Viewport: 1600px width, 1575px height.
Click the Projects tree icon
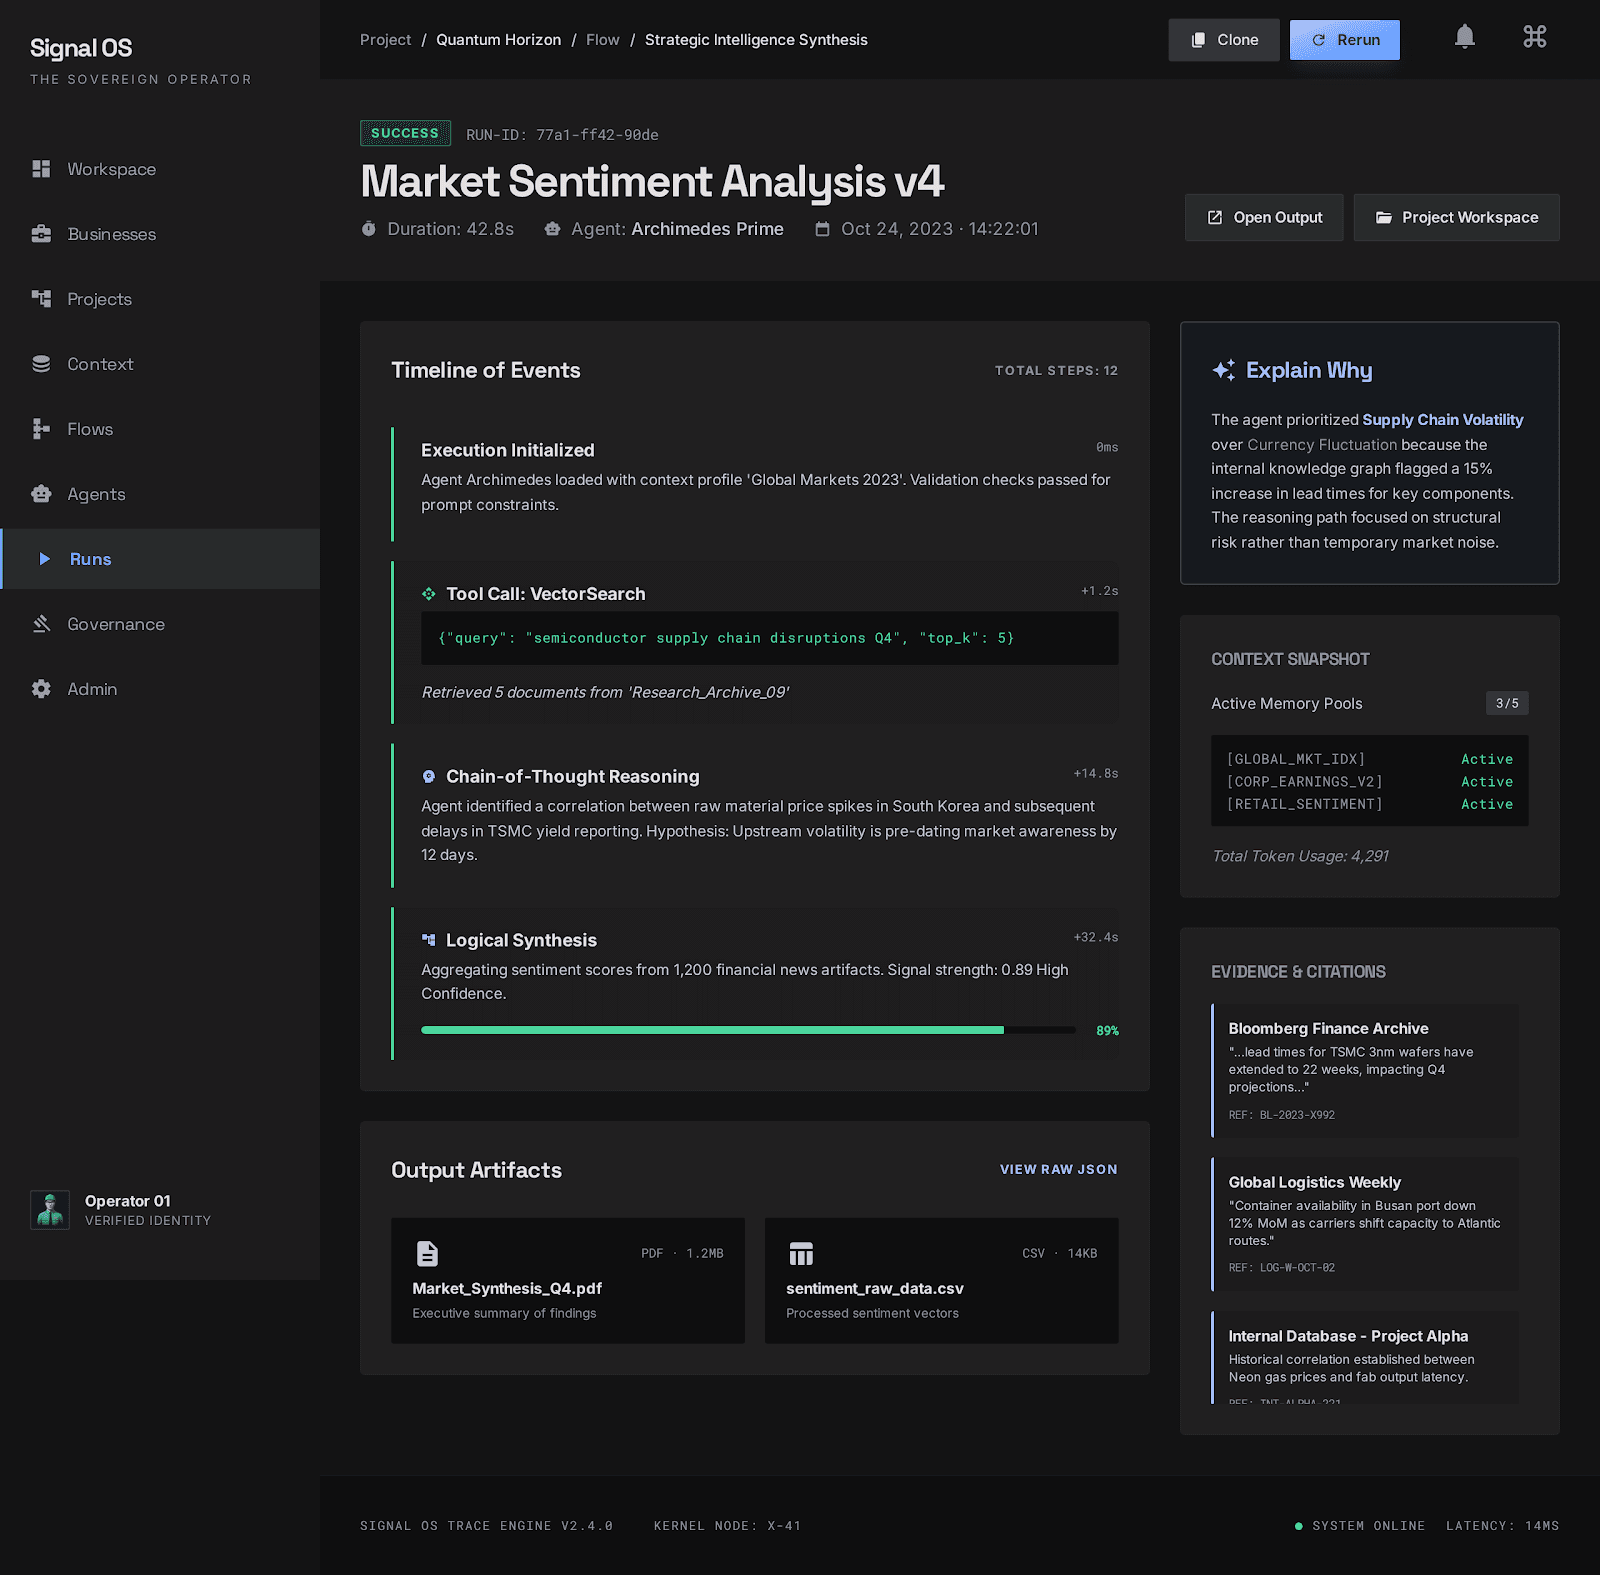coord(41,299)
